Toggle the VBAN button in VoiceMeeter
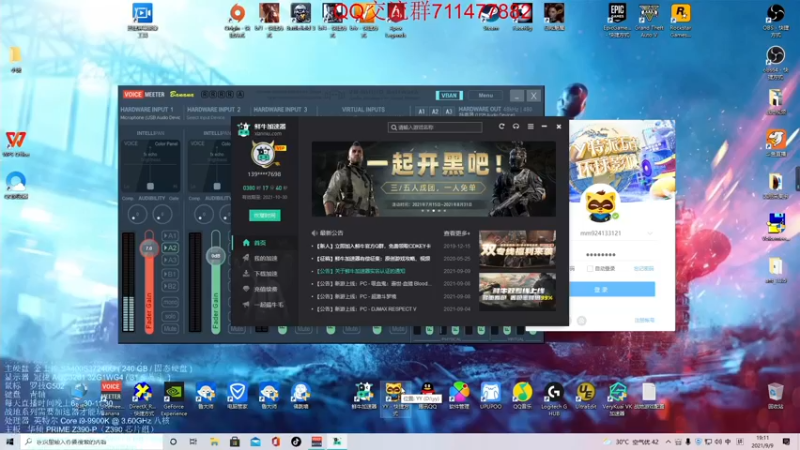This screenshot has width=800, height=450. pyautogui.click(x=449, y=95)
